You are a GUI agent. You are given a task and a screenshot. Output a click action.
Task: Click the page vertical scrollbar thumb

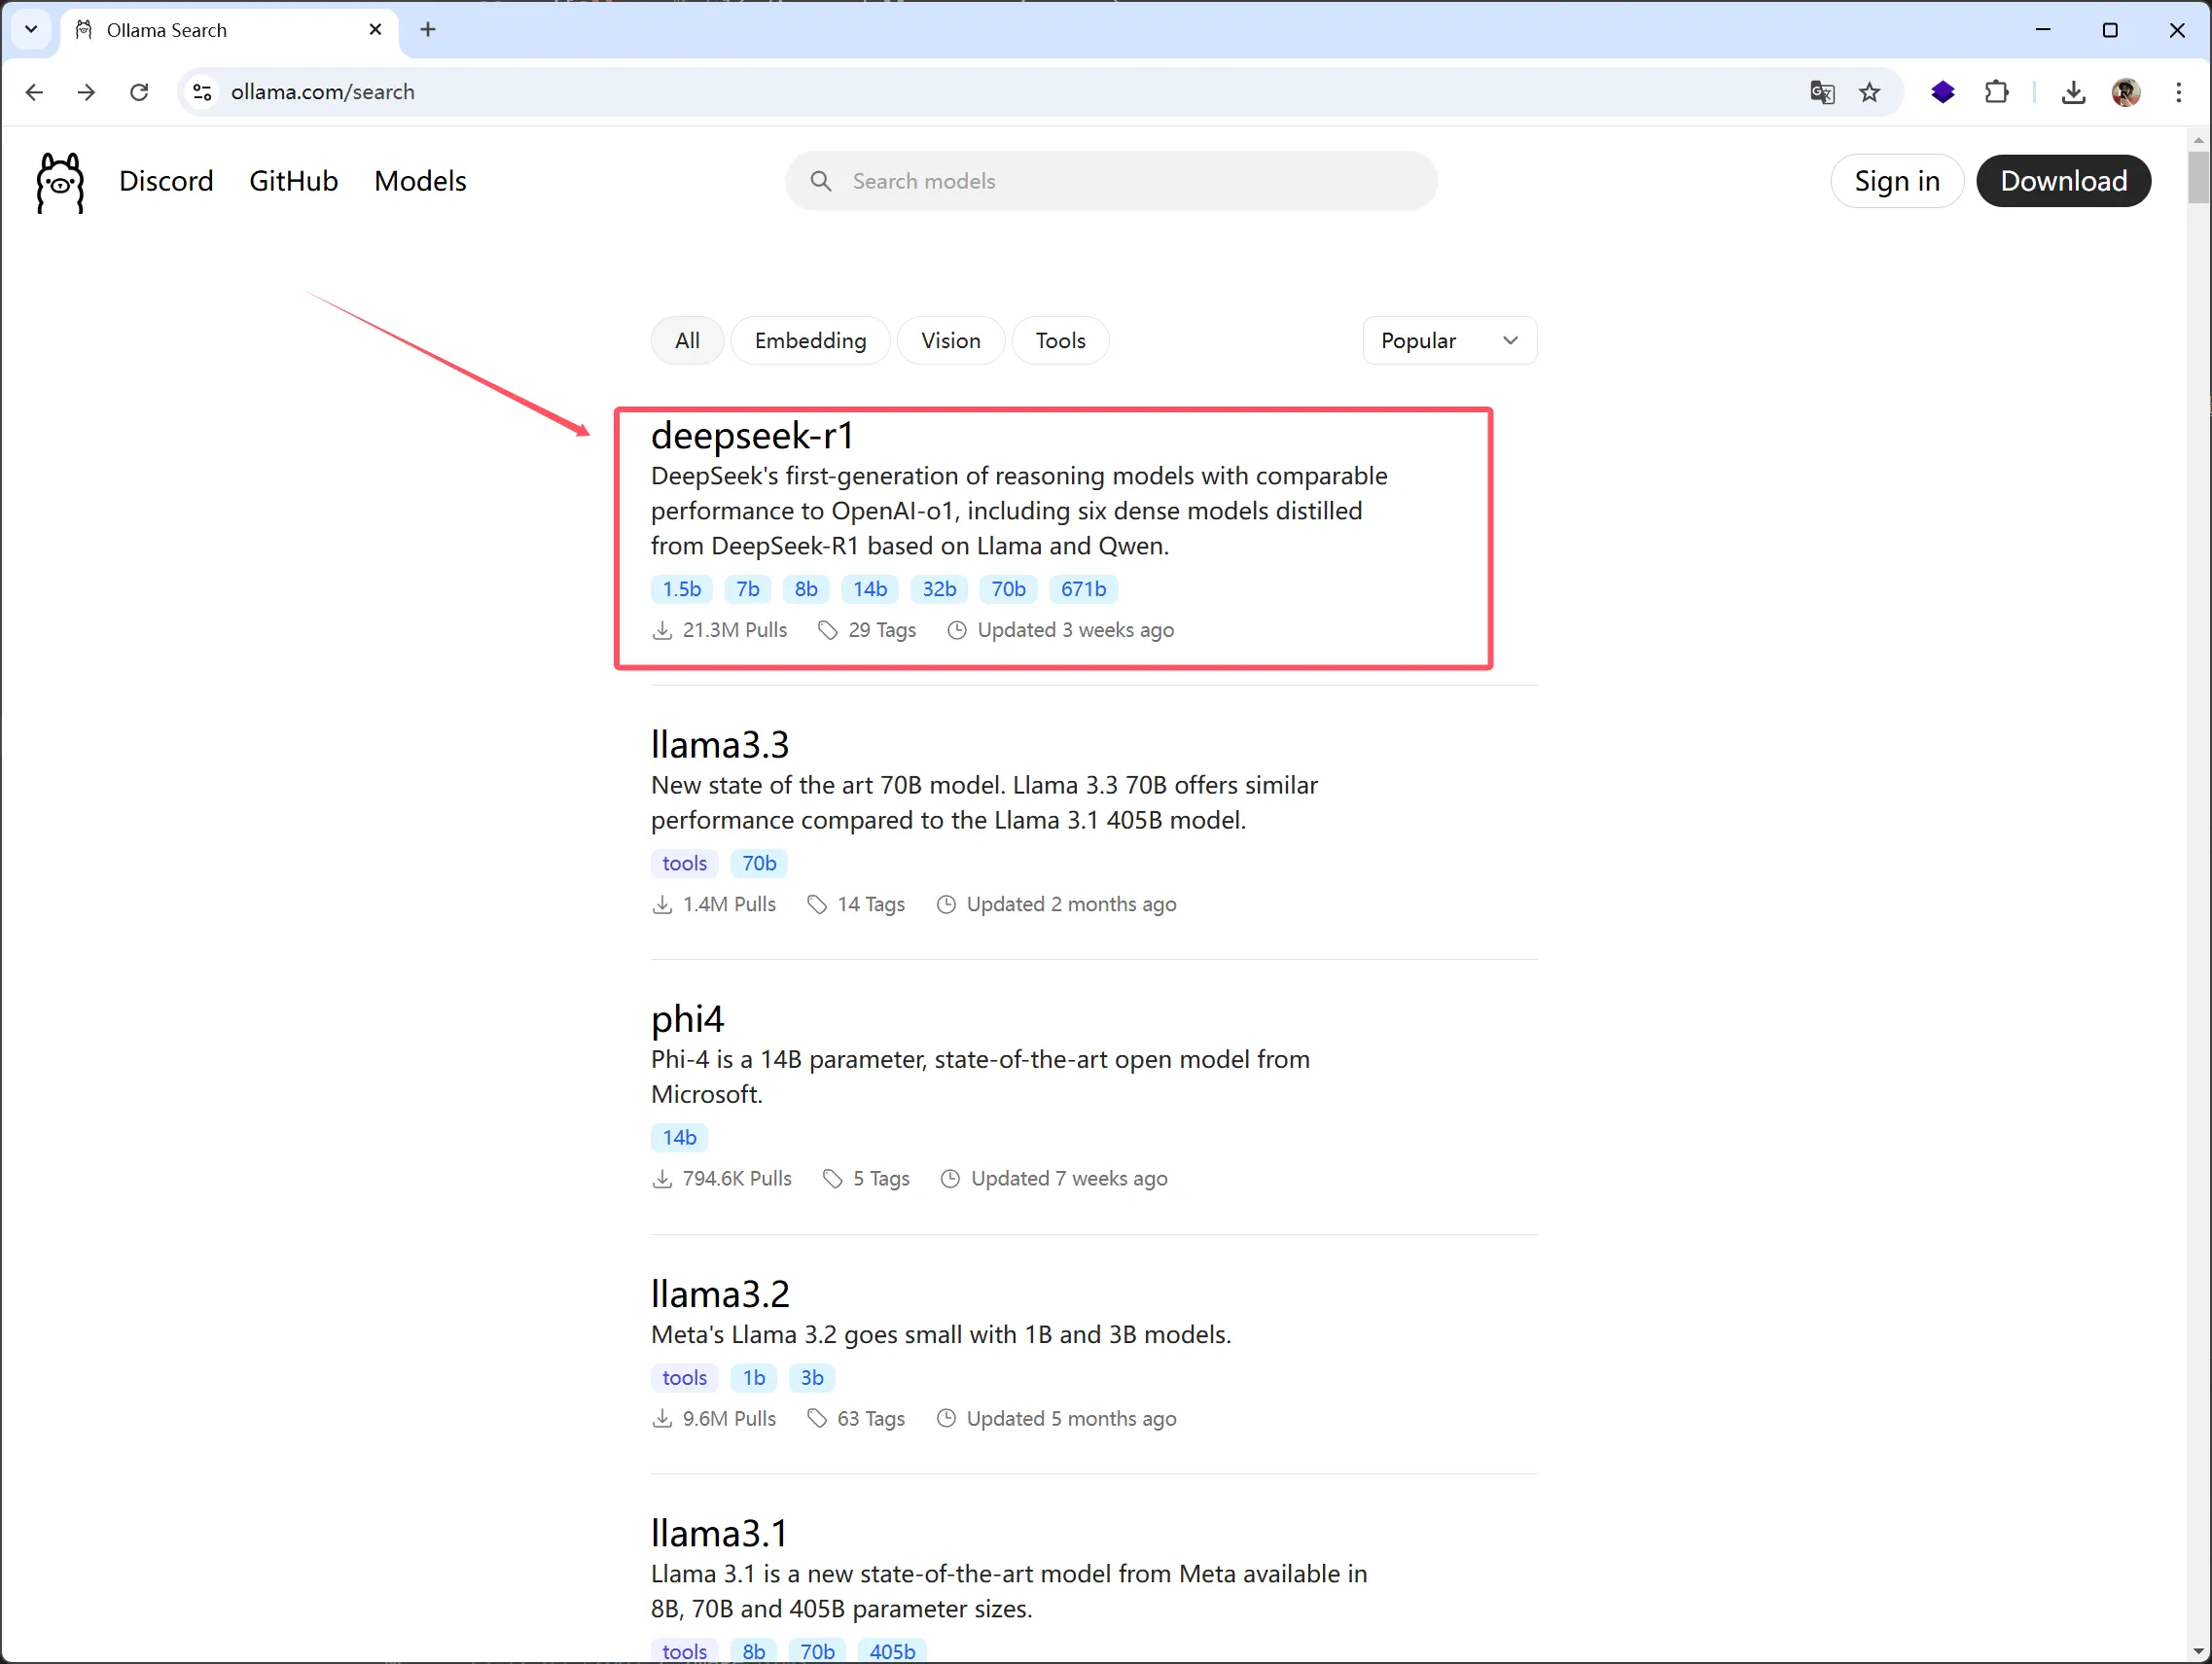(2198, 177)
